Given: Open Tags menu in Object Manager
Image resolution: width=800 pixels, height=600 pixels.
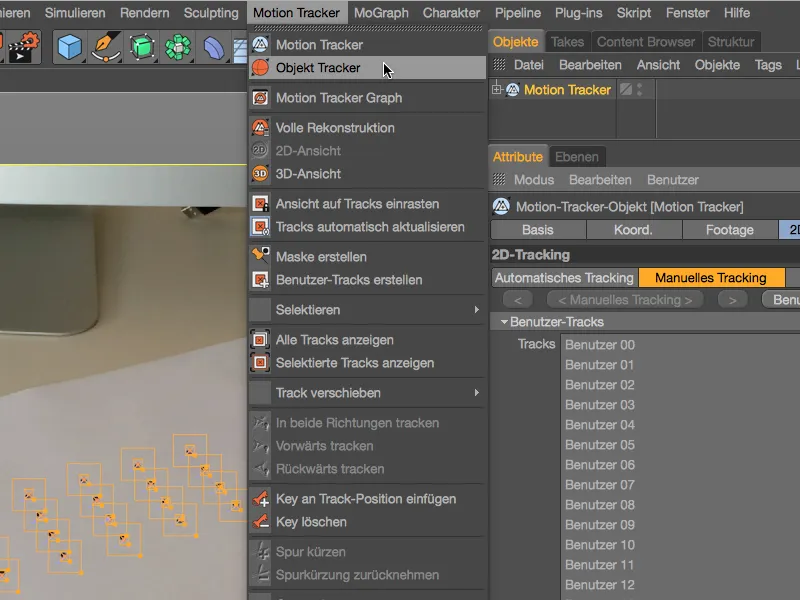Looking at the screenshot, I should coord(768,65).
